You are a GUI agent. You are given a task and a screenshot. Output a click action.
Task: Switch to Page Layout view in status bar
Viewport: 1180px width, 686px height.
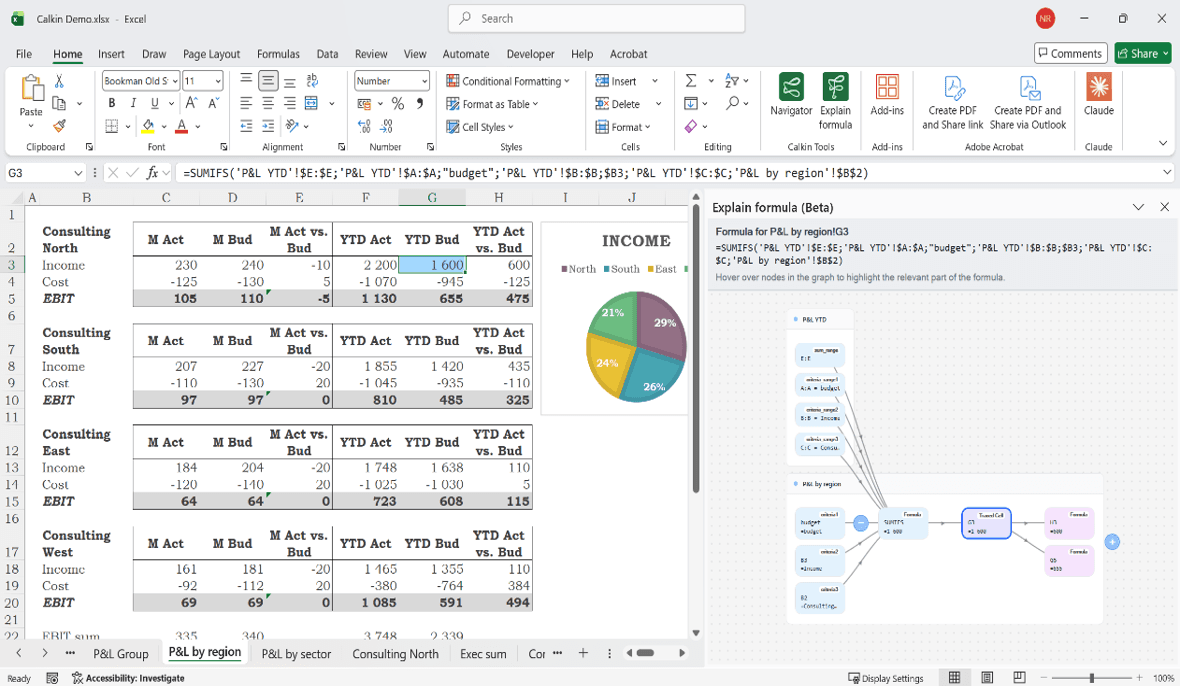pyautogui.click(x=987, y=678)
